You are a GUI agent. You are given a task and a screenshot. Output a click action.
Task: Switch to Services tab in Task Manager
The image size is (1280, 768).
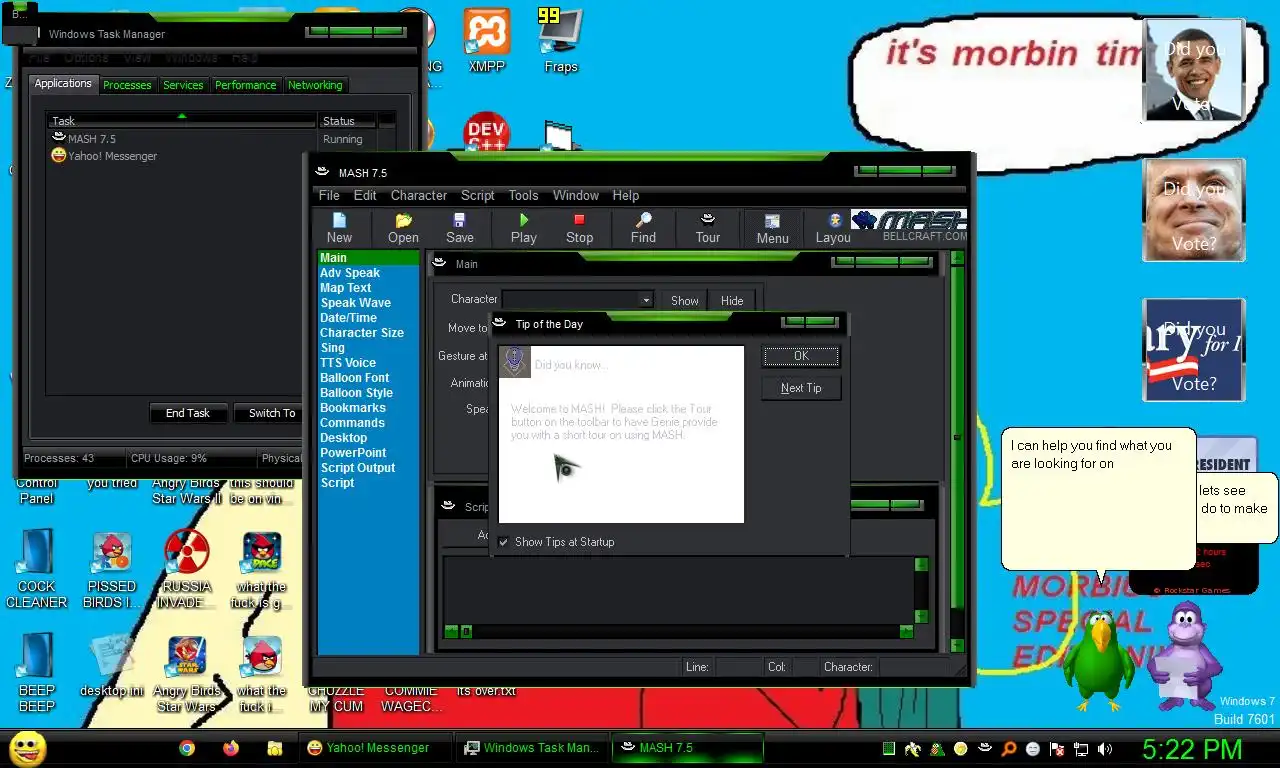tap(183, 85)
